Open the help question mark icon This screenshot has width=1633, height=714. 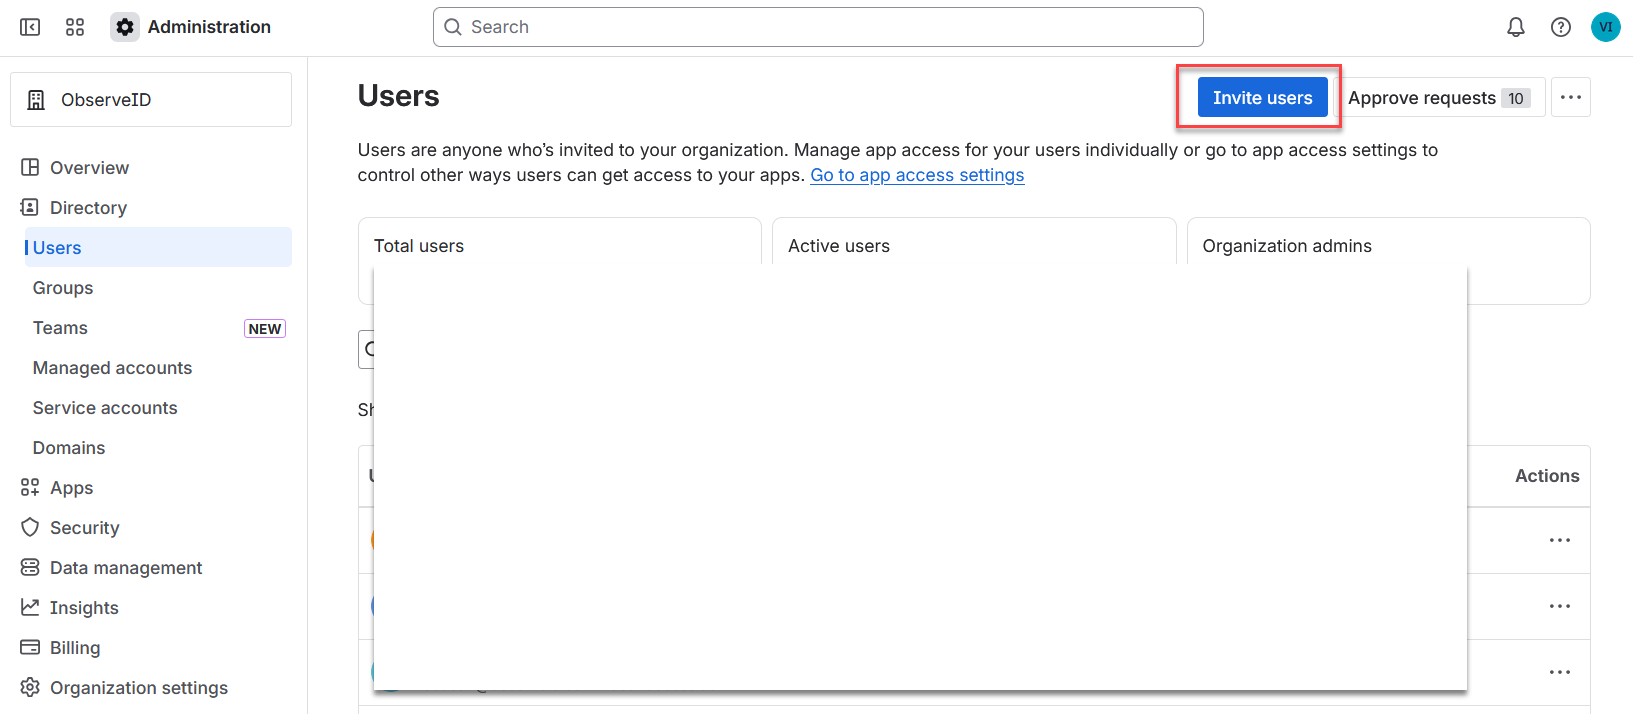(1561, 27)
